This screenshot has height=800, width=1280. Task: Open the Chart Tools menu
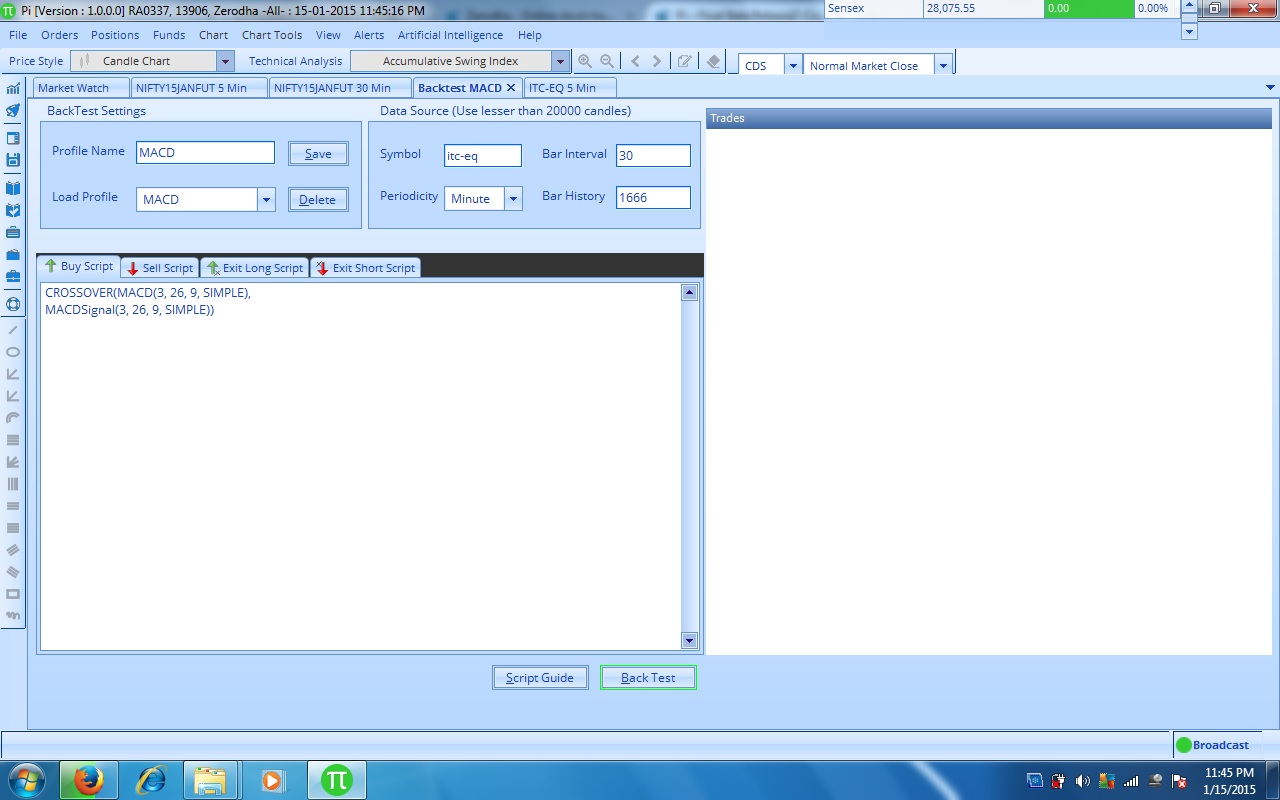coord(272,35)
